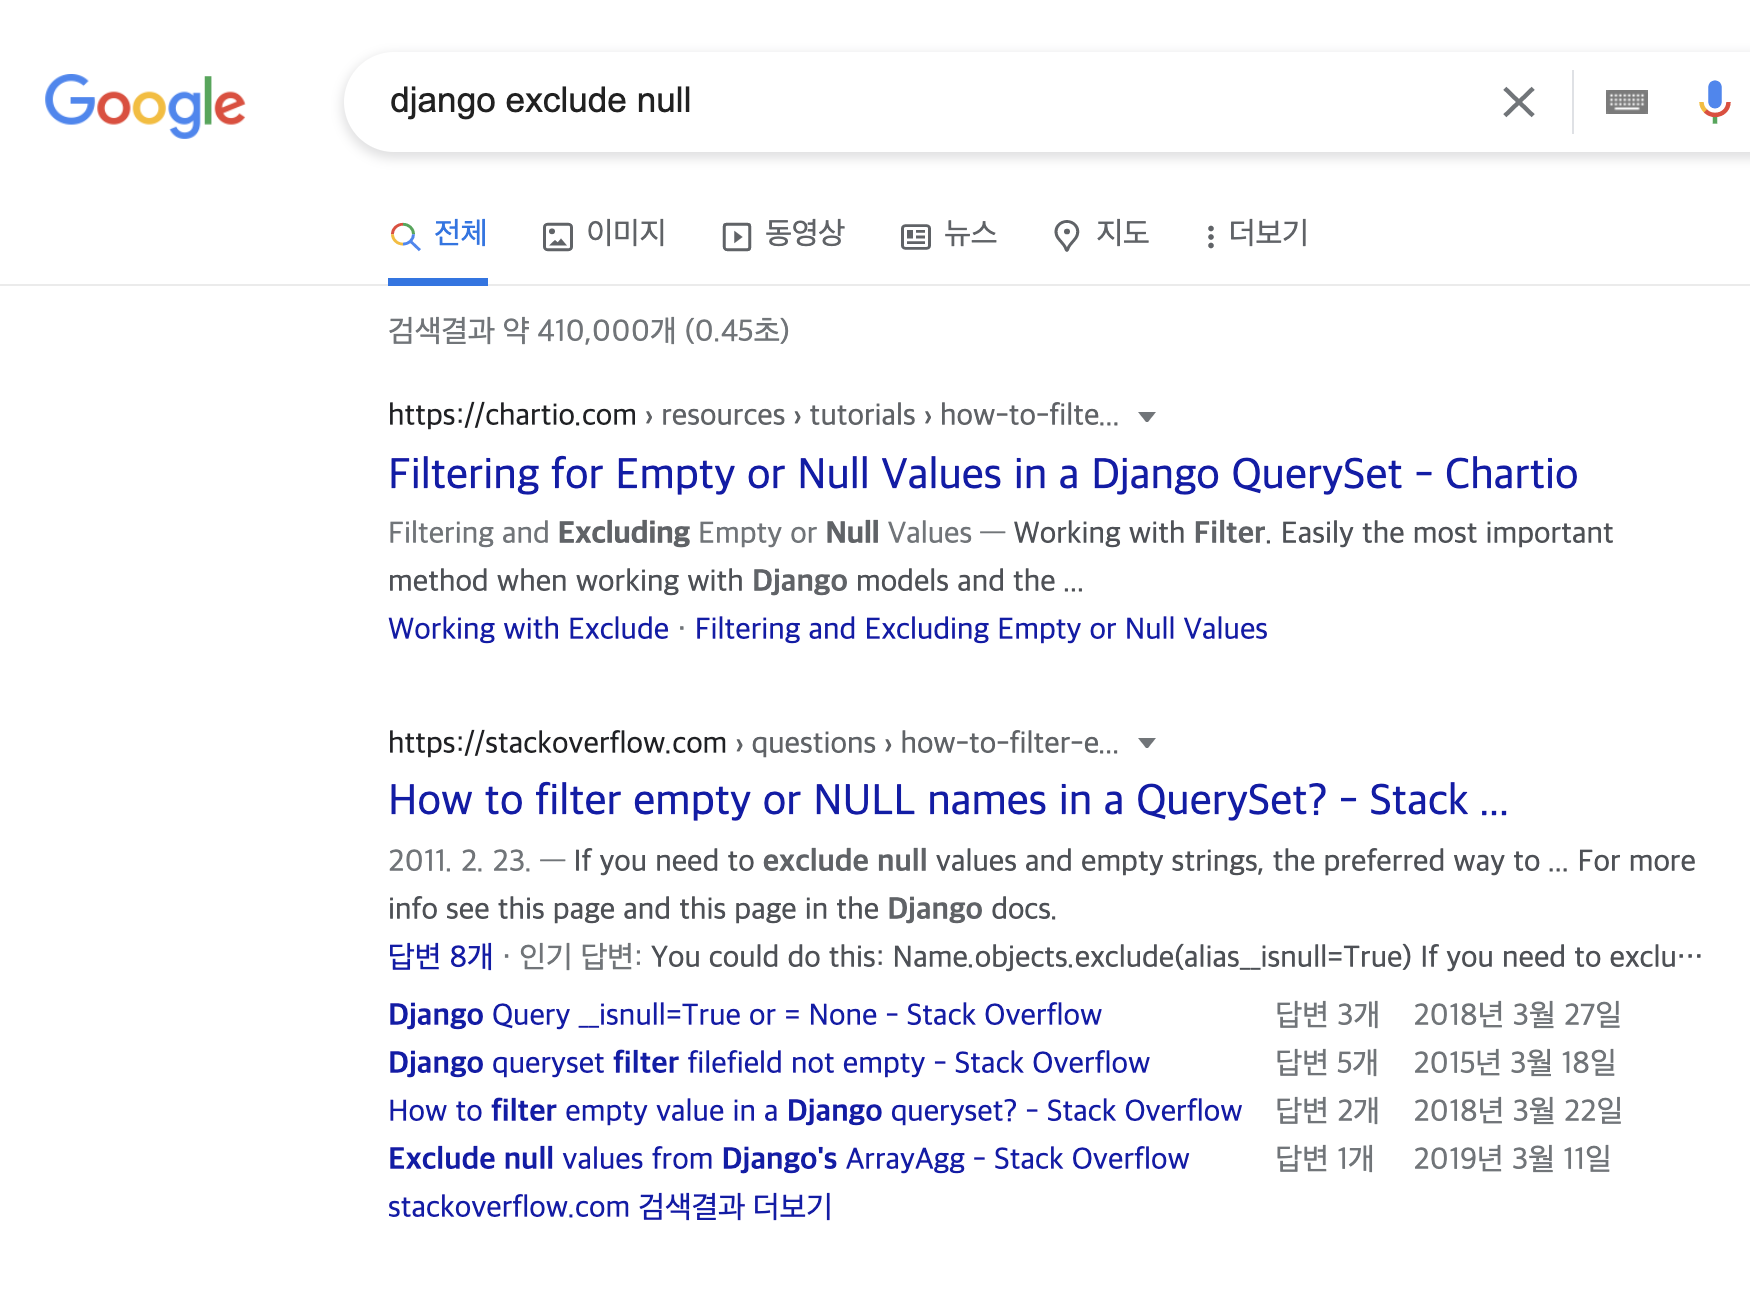Open How to filter empty or NULL names result
1750x1296 pixels.
[948, 800]
